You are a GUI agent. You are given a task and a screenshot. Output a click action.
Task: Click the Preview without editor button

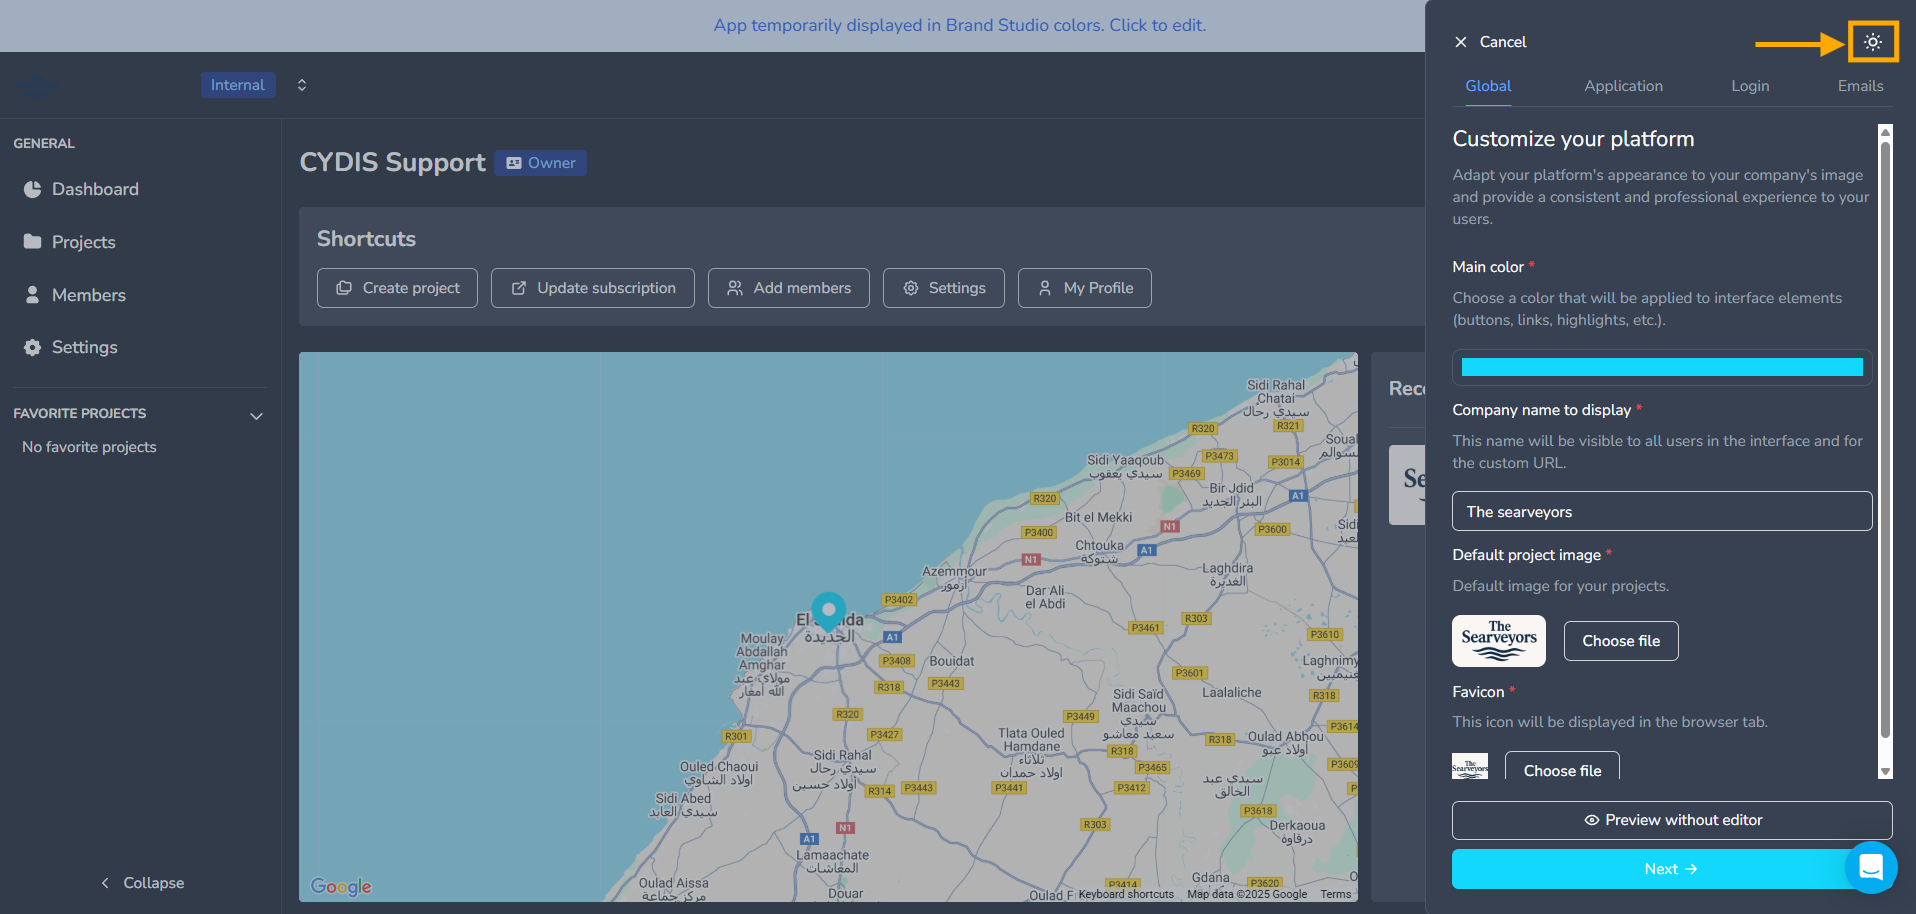point(1671,820)
